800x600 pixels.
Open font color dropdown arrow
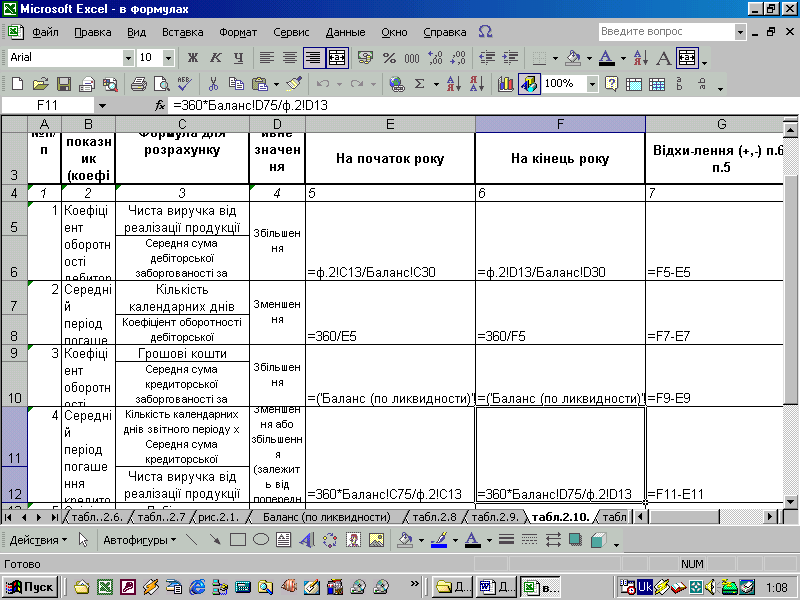623,58
